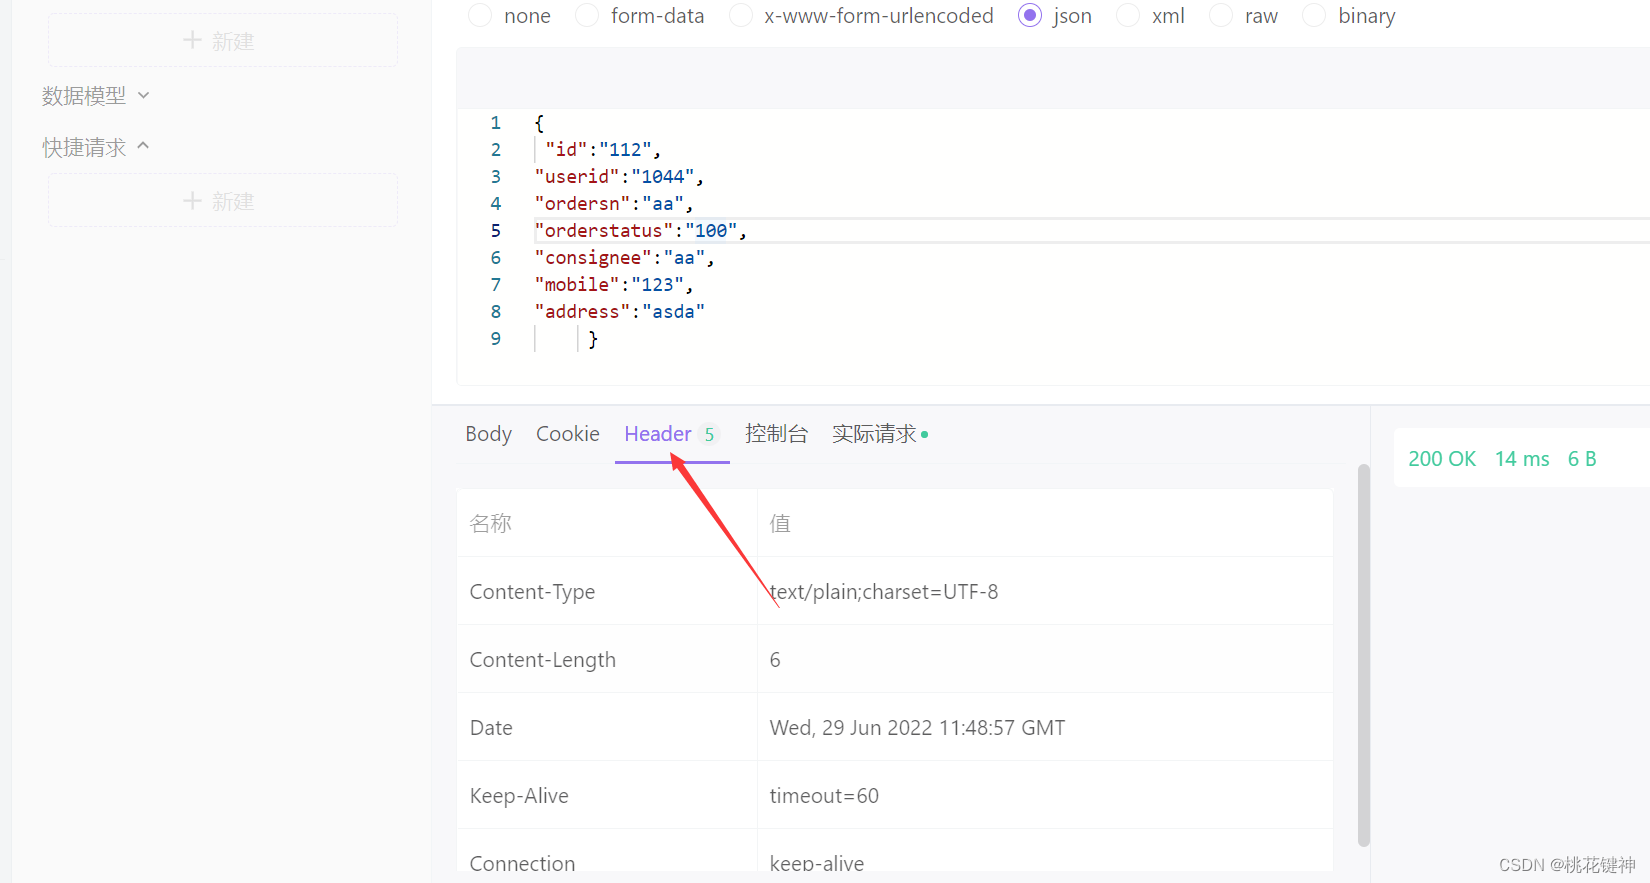The image size is (1650, 883).
Task: Click the 14 ms response time
Action: tap(1522, 459)
